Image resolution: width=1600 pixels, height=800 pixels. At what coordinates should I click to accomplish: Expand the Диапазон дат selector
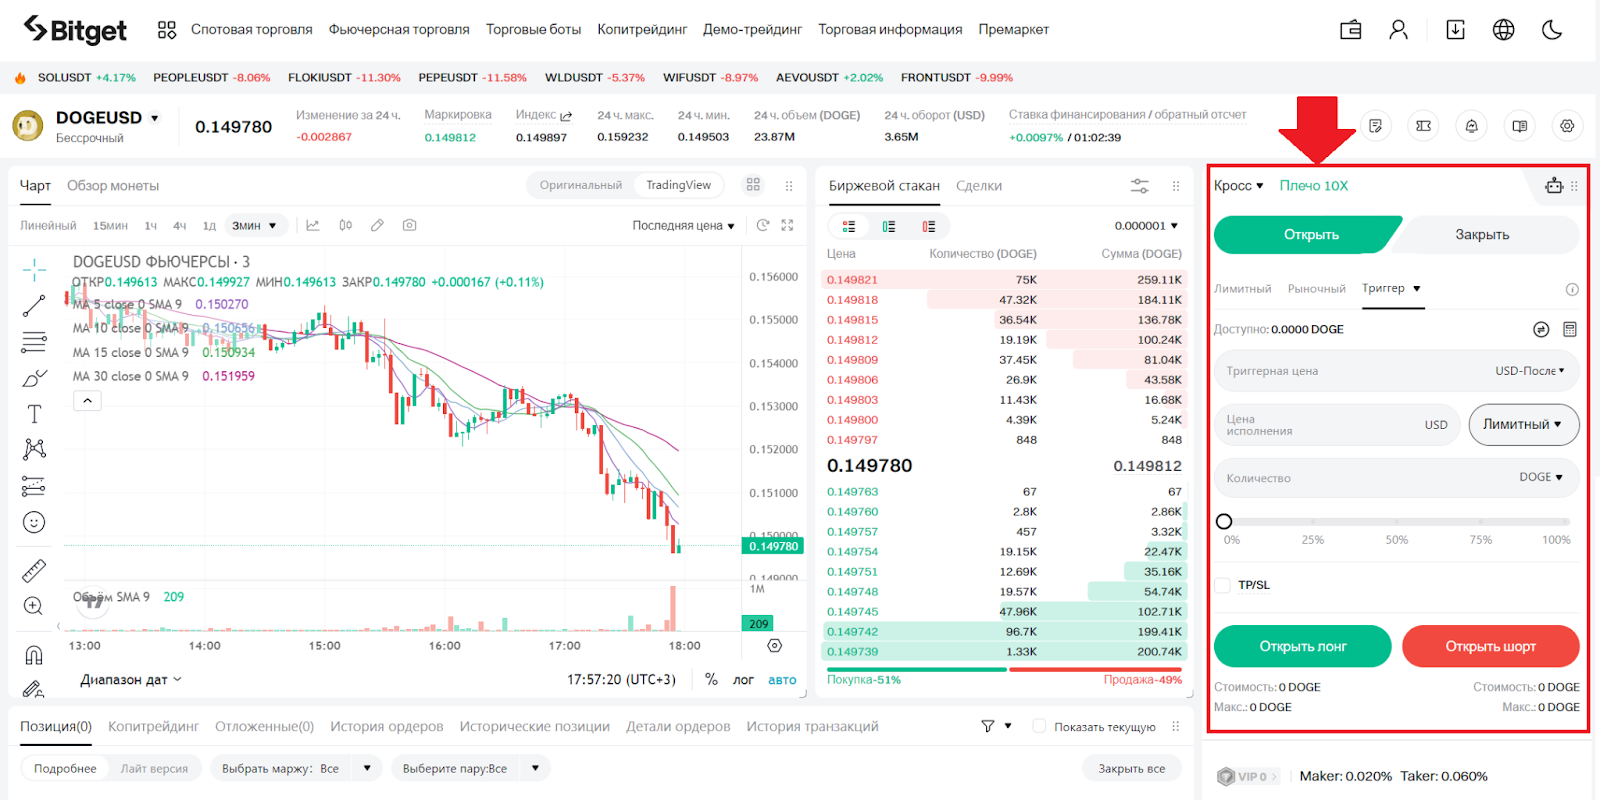point(131,680)
